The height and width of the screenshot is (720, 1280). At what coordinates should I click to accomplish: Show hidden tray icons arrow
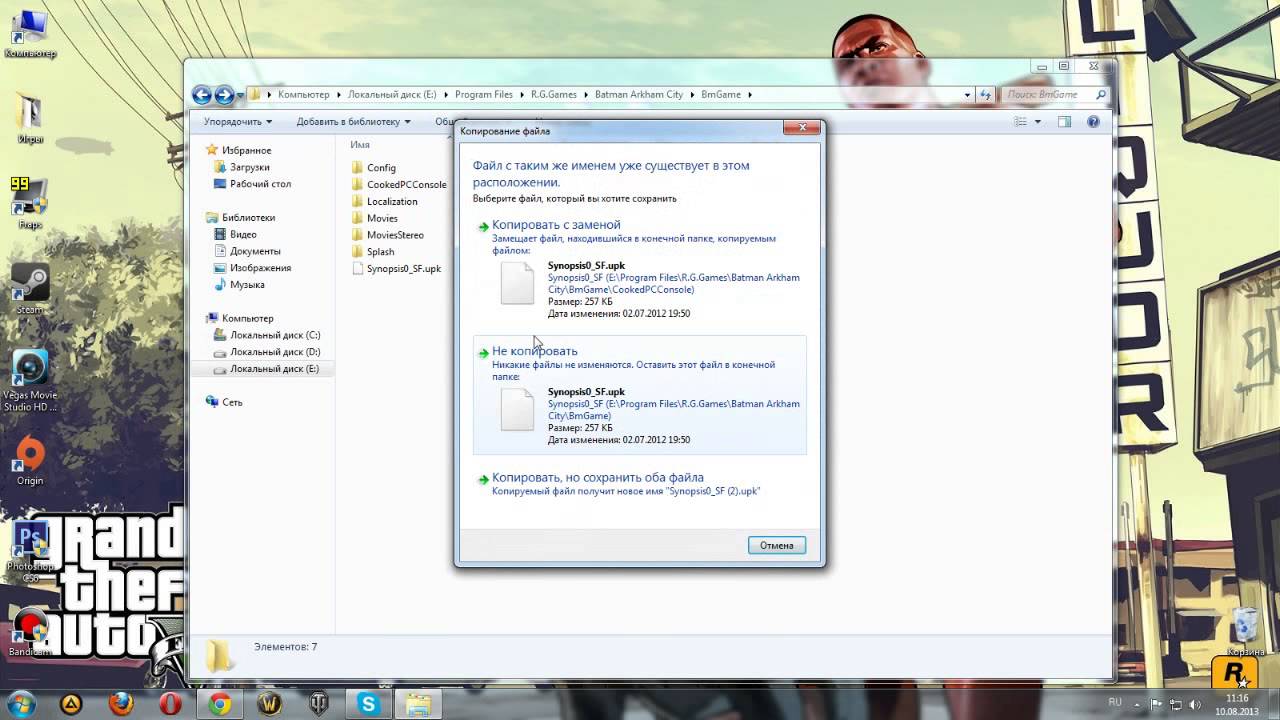click(1137, 704)
